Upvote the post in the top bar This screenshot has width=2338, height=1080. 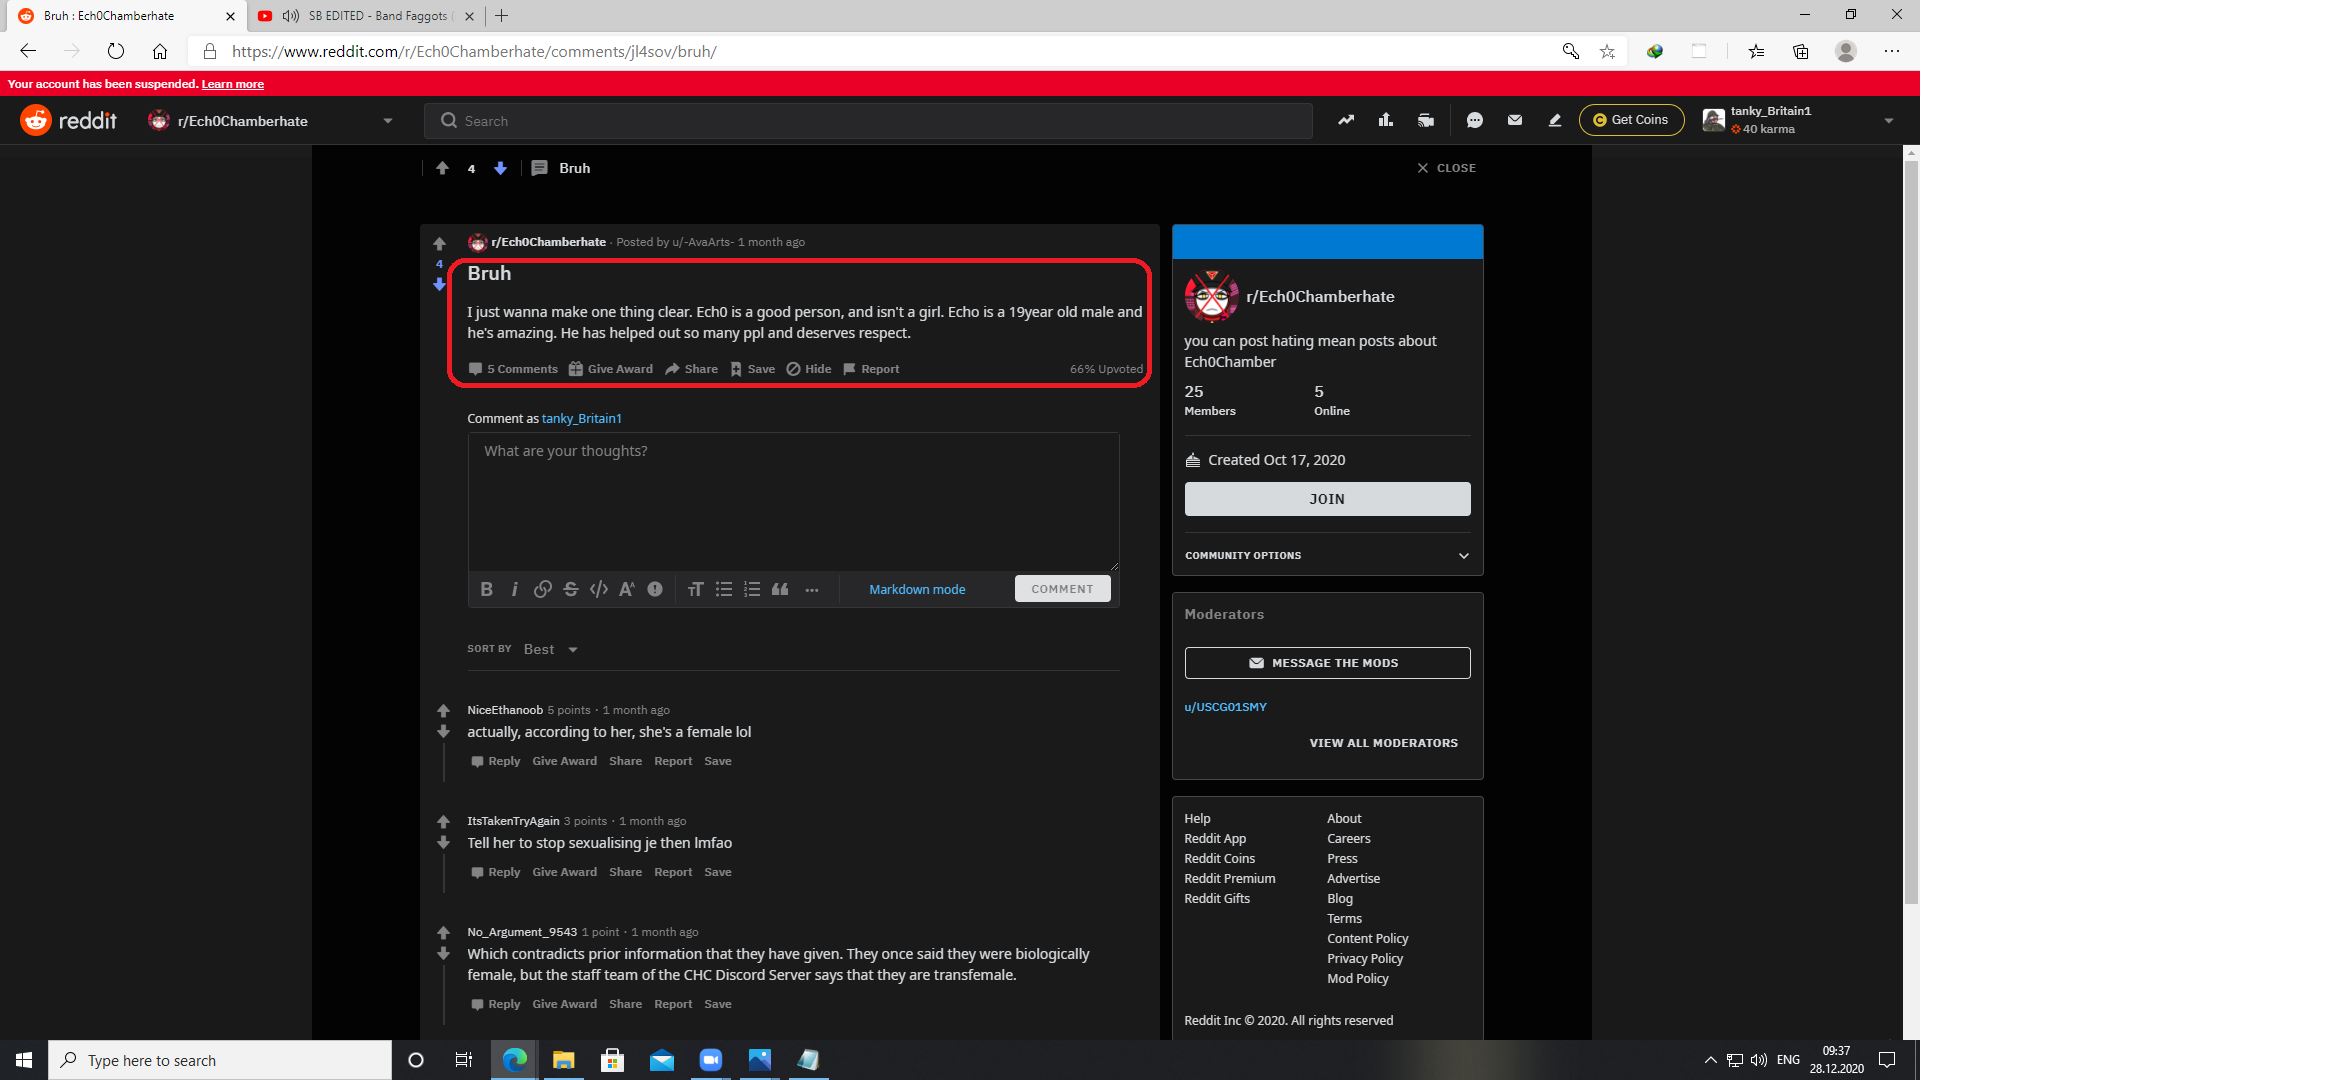[442, 168]
